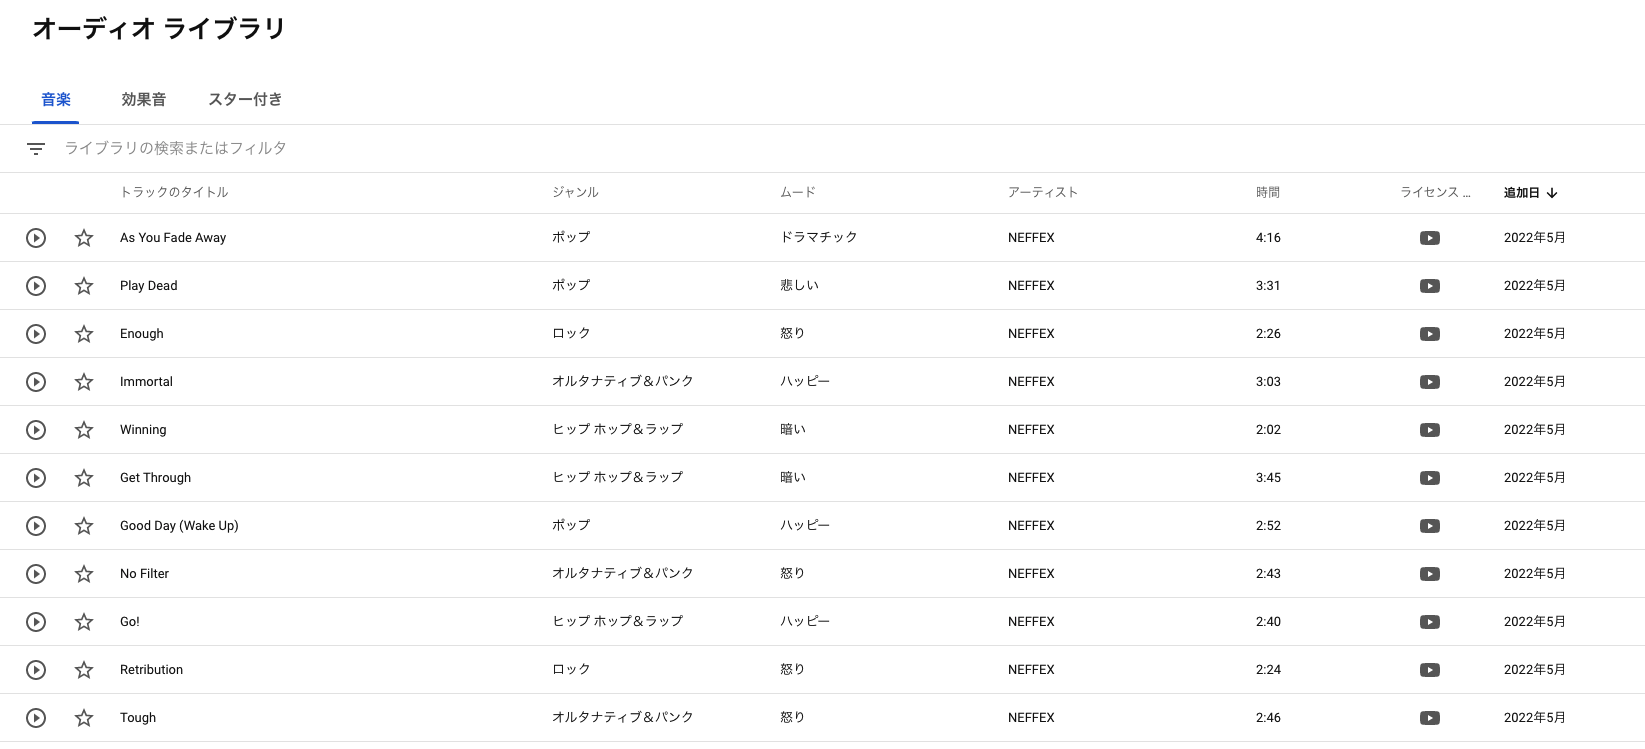
Task: Sort by the トラックのタイトル column header
Action: click(174, 192)
